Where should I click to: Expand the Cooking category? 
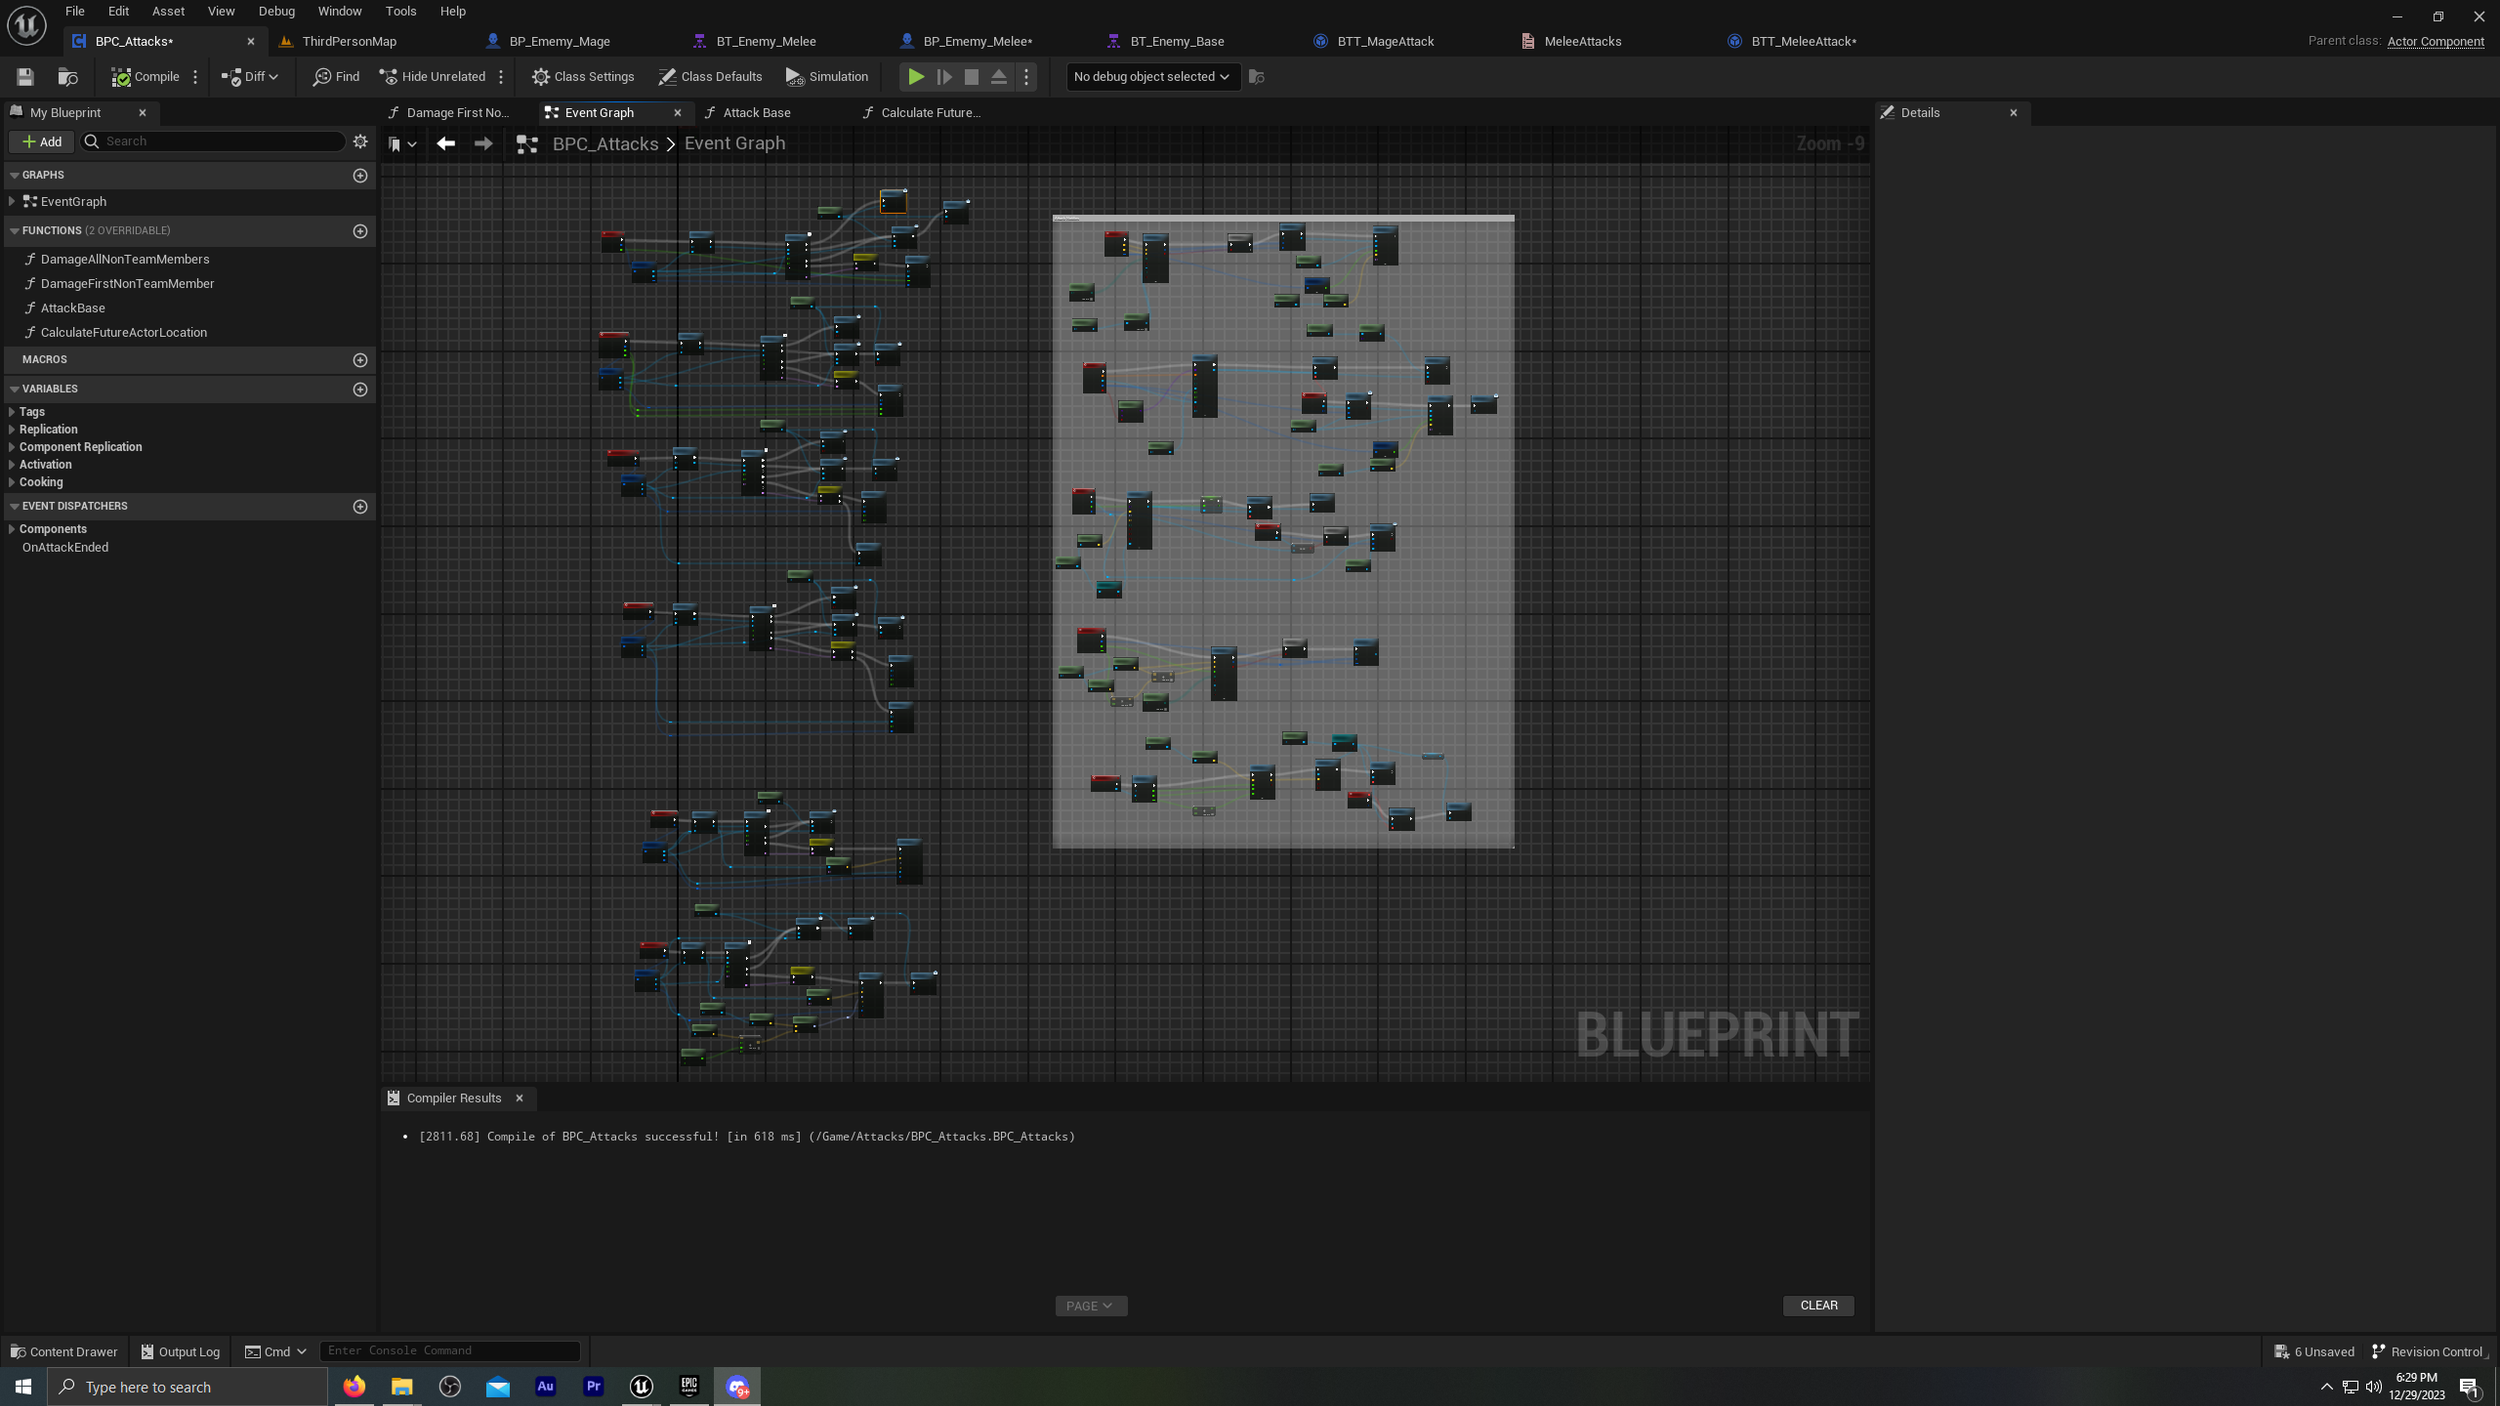pos(12,482)
